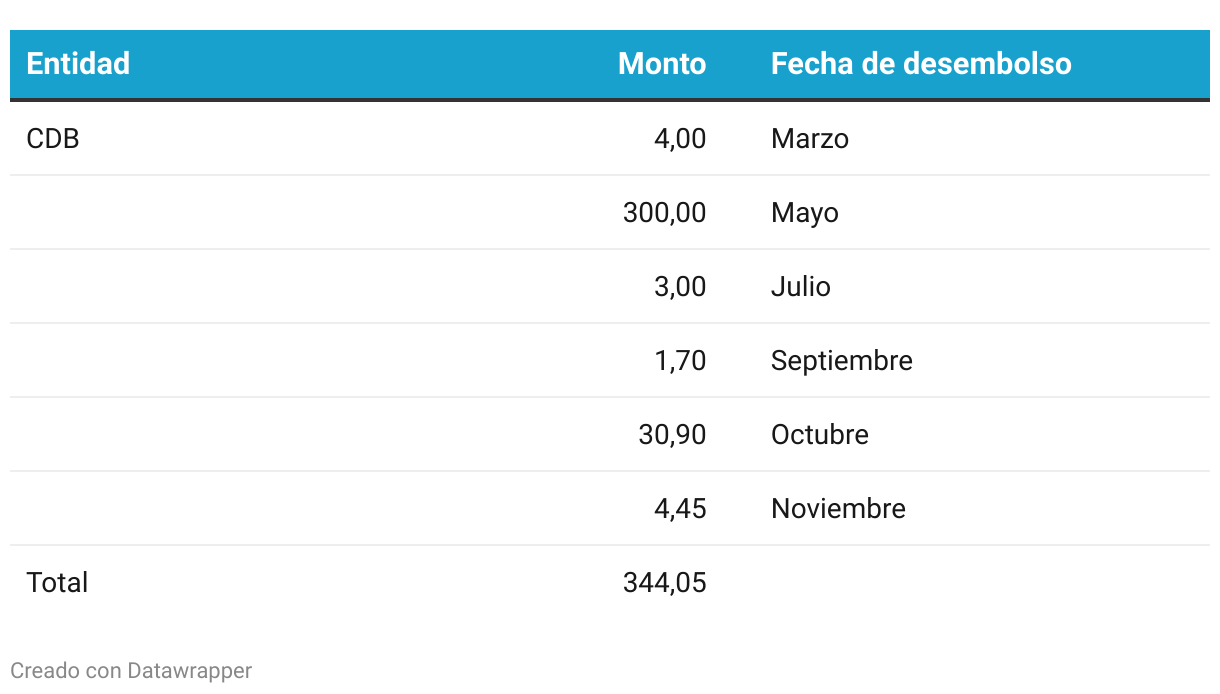Image resolution: width=1220 pixels, height=694 pixels.
Task: Click the Fecha de desembolso header
Action: [x=921, y=64]
